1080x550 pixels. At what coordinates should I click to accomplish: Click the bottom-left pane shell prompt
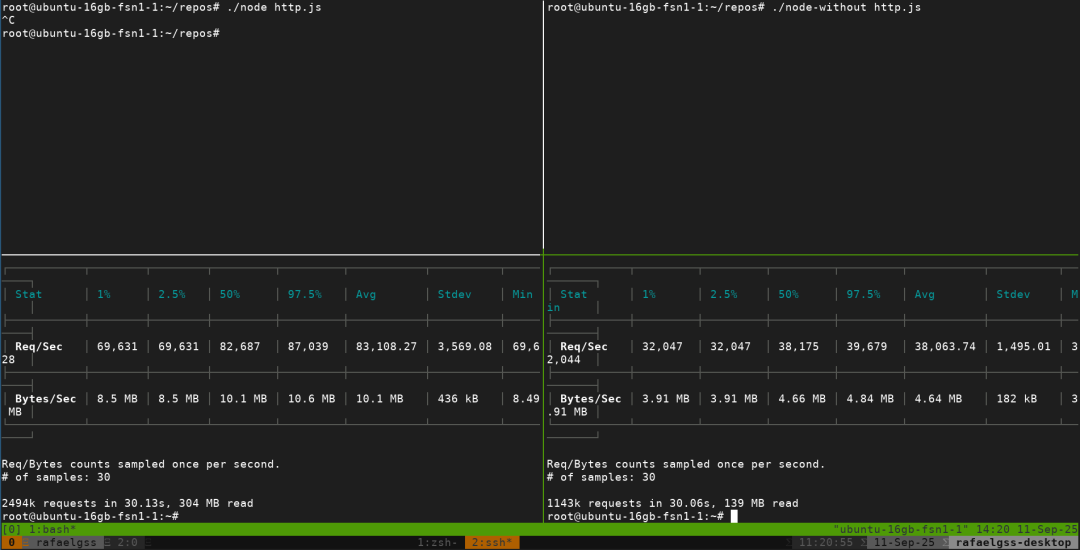(x=90, y=516)
